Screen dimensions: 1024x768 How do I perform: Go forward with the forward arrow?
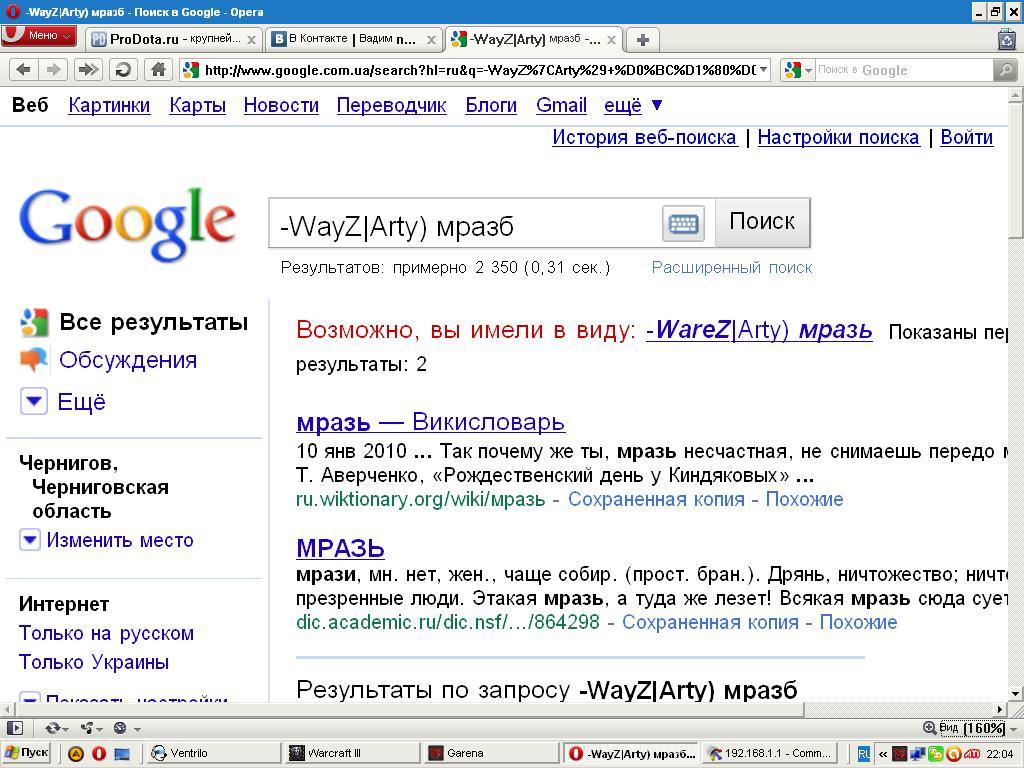54,69
